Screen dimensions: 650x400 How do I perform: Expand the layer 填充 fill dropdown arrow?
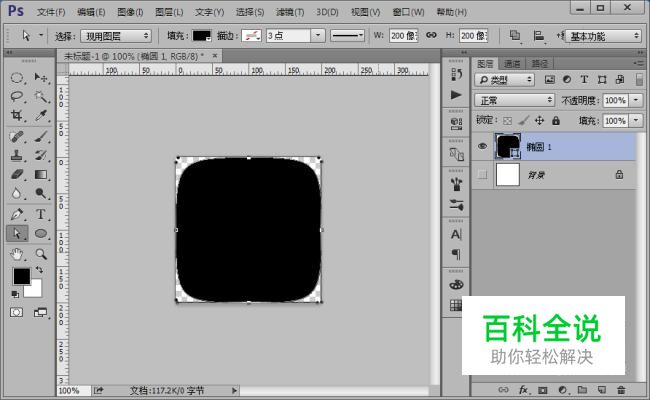[x=636, y=121]
